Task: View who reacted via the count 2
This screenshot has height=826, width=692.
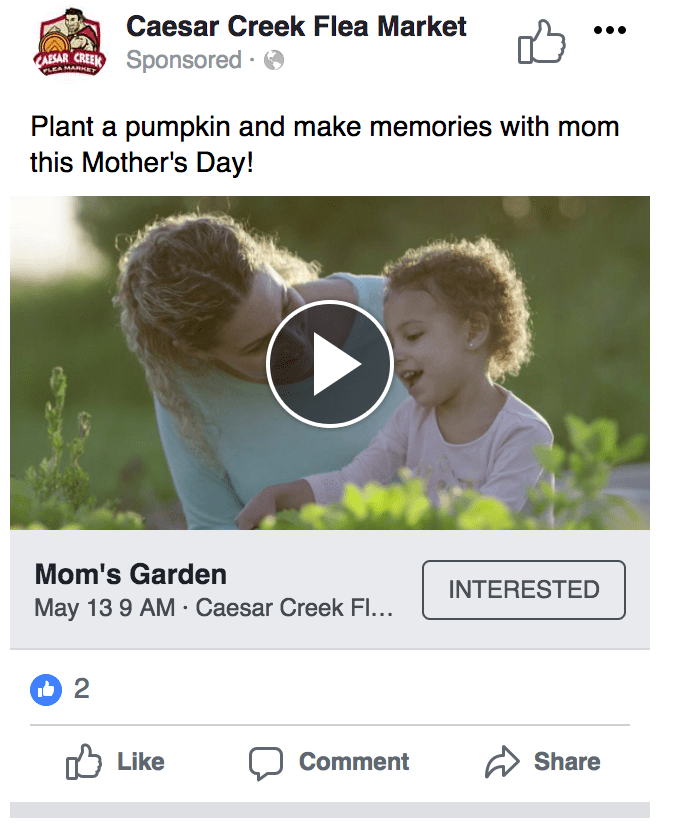Action: (82, 689)
